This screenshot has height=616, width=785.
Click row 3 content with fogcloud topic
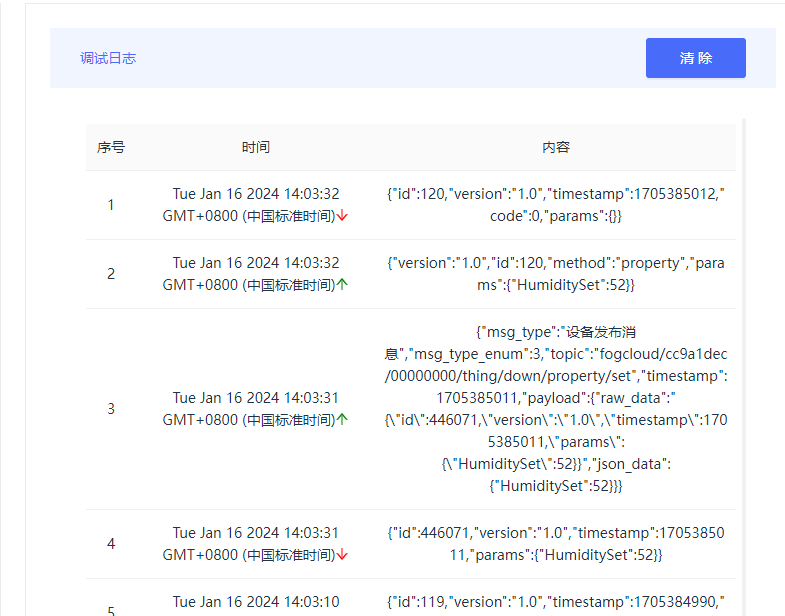(x=556, y=409)
